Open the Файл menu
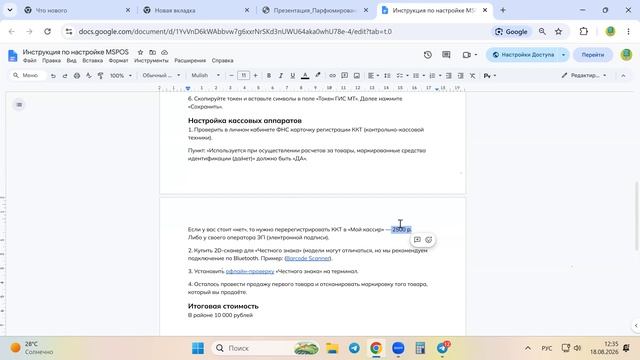The height and width of the screenshot is (360, 640). [x=29, y=60]
